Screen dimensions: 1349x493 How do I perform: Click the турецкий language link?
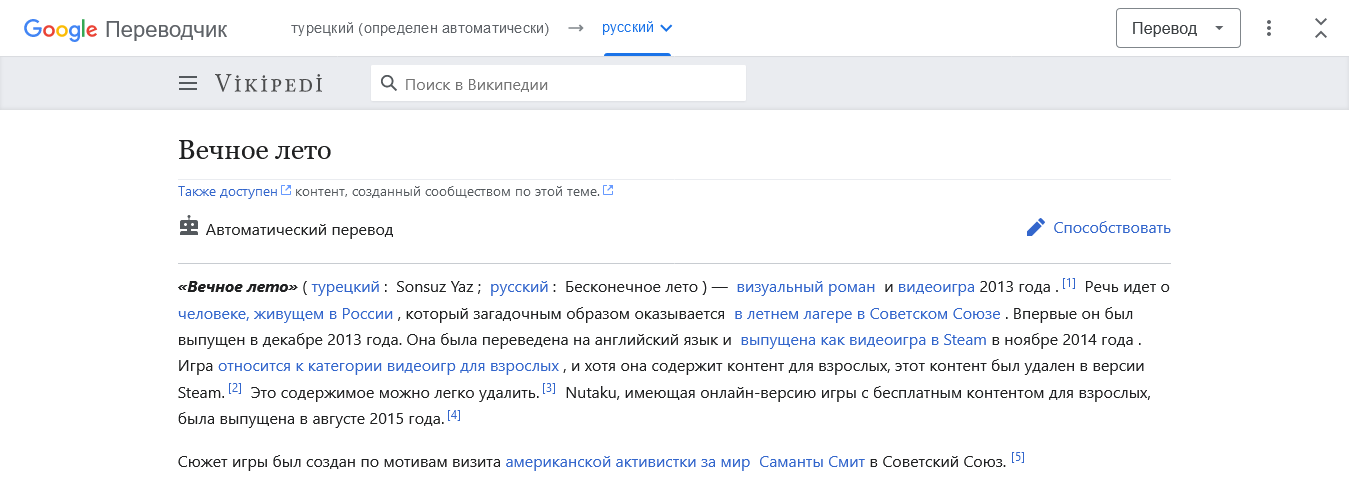(x=345, y=287)
